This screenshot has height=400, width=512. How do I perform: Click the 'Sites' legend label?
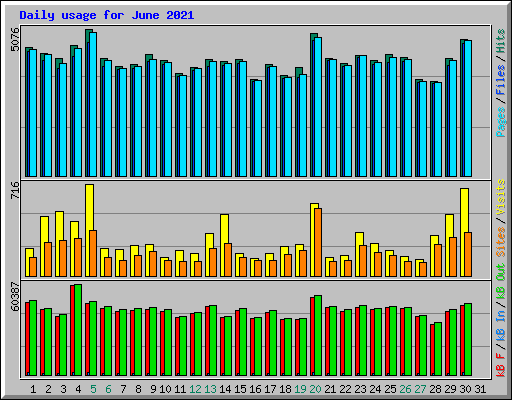(501, 242)
